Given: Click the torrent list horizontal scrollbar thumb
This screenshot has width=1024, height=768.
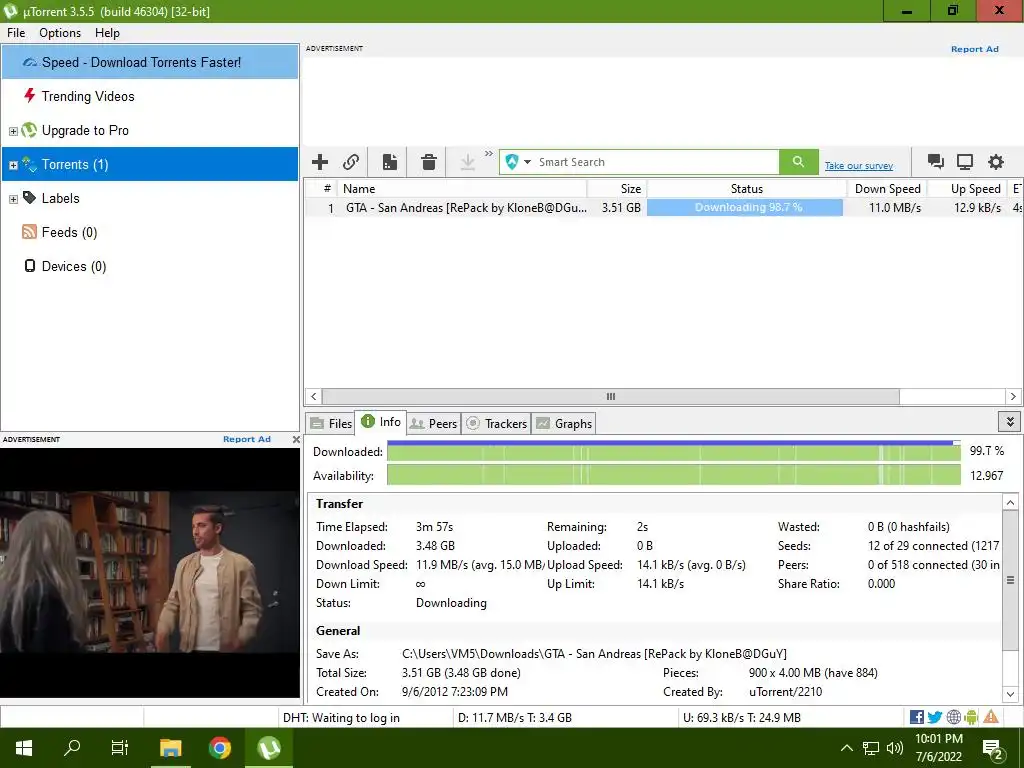Looking at the screenshot, I should tap(611, 396).
